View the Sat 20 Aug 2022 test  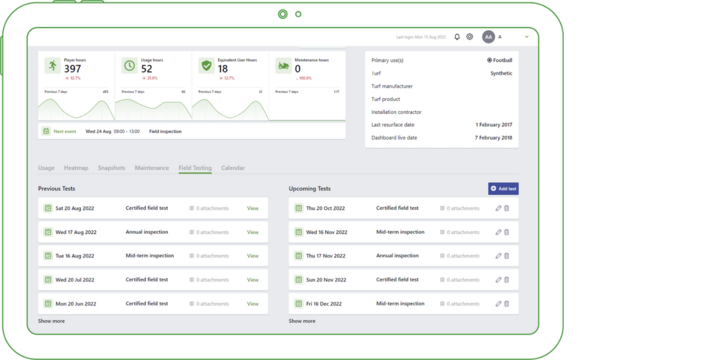click(x=253, y=208)
